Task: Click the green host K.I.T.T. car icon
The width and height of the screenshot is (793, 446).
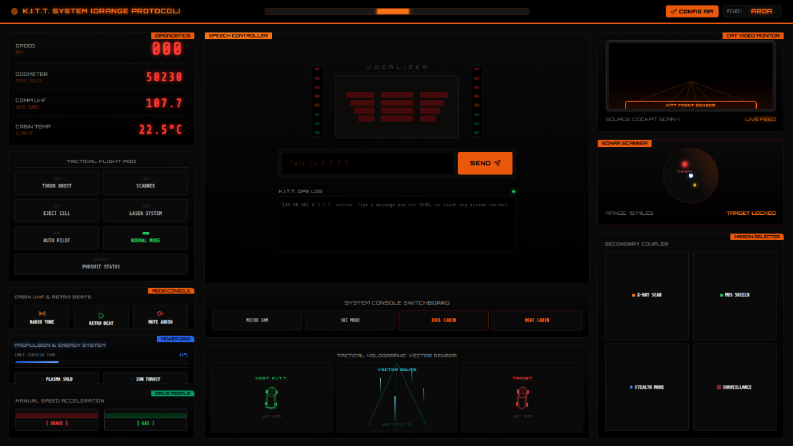Action: point(272,397)
